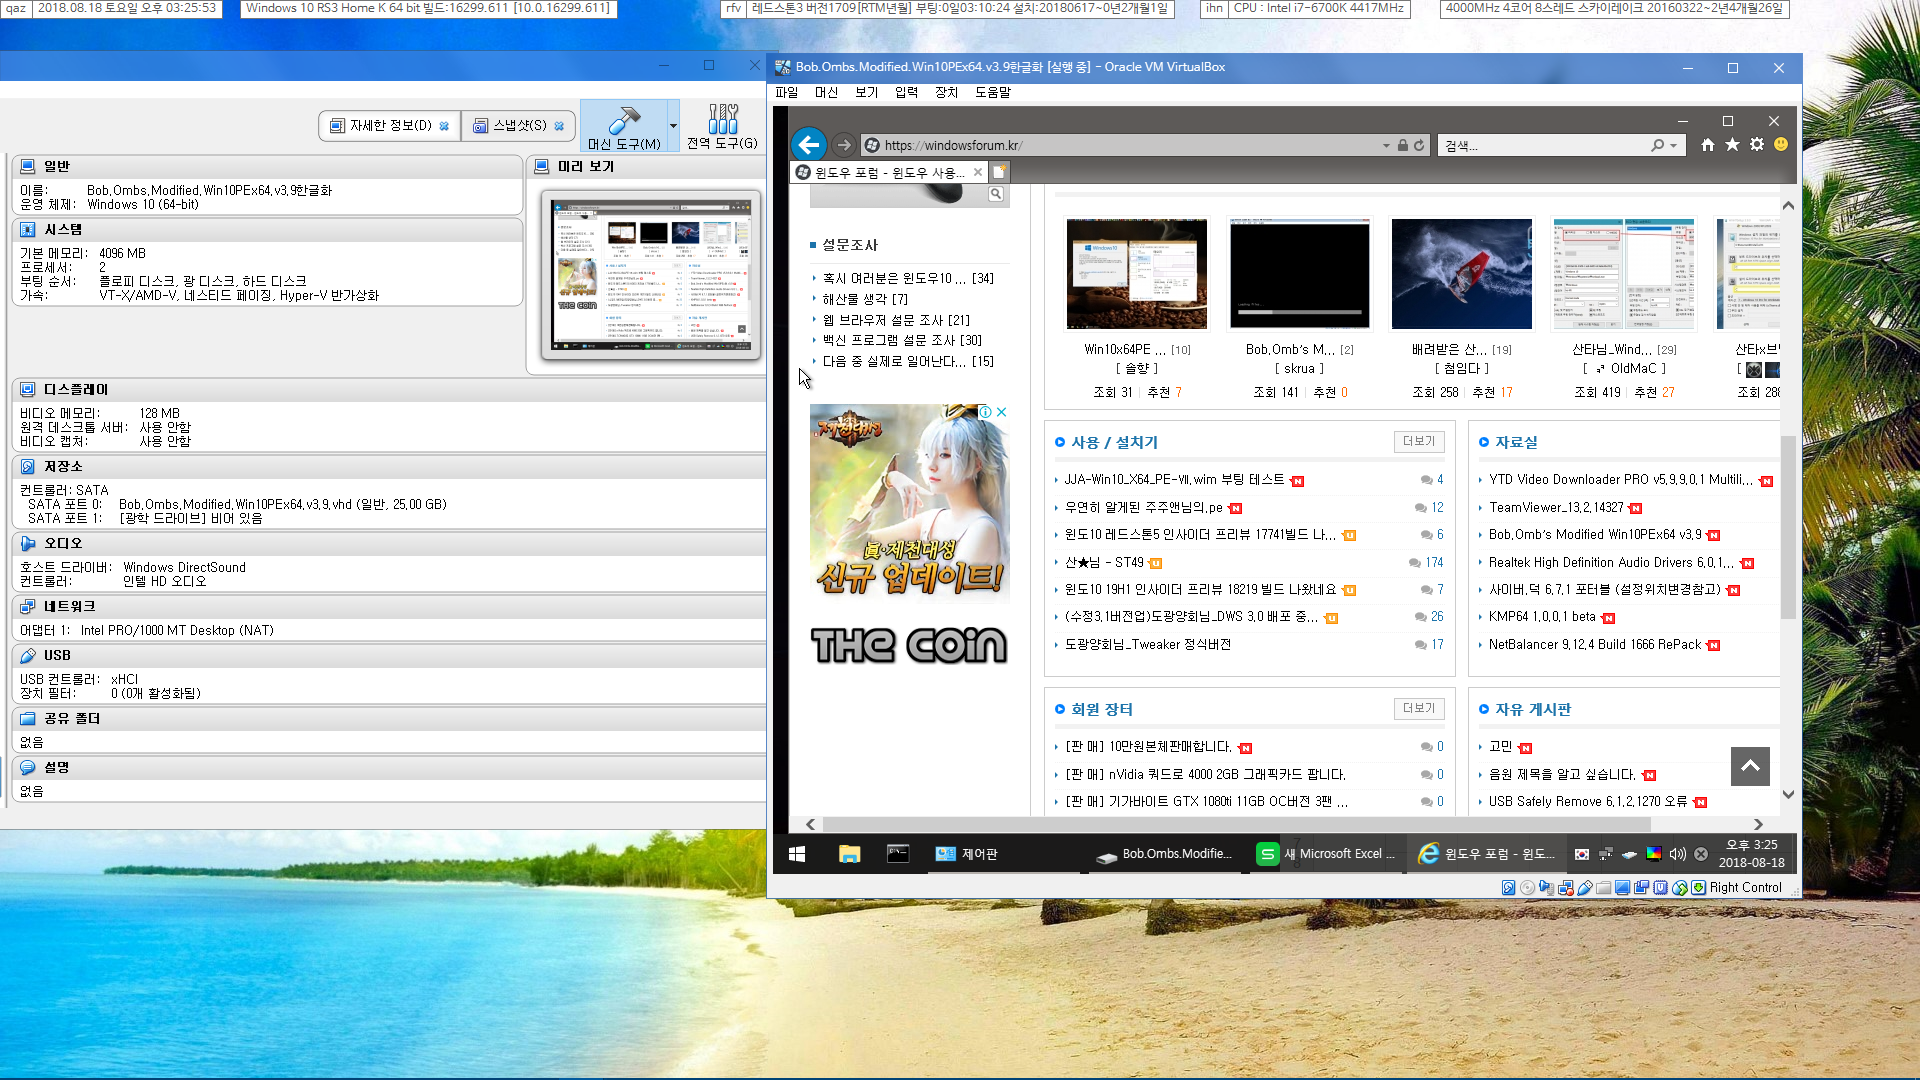Image resolution: width=1920 pixels, height=1080 pixels.
Task: Click the Win10x64PE post thumbnail
Action: click(1137, 273)
